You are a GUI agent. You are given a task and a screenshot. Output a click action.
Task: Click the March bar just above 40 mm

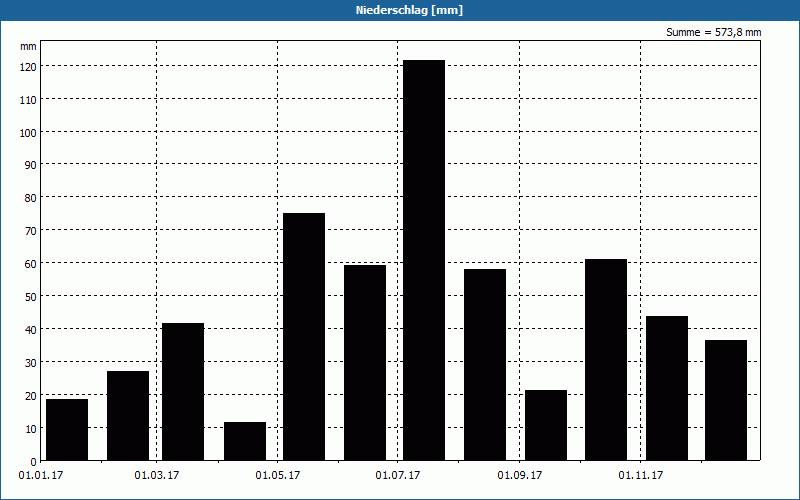183,392
